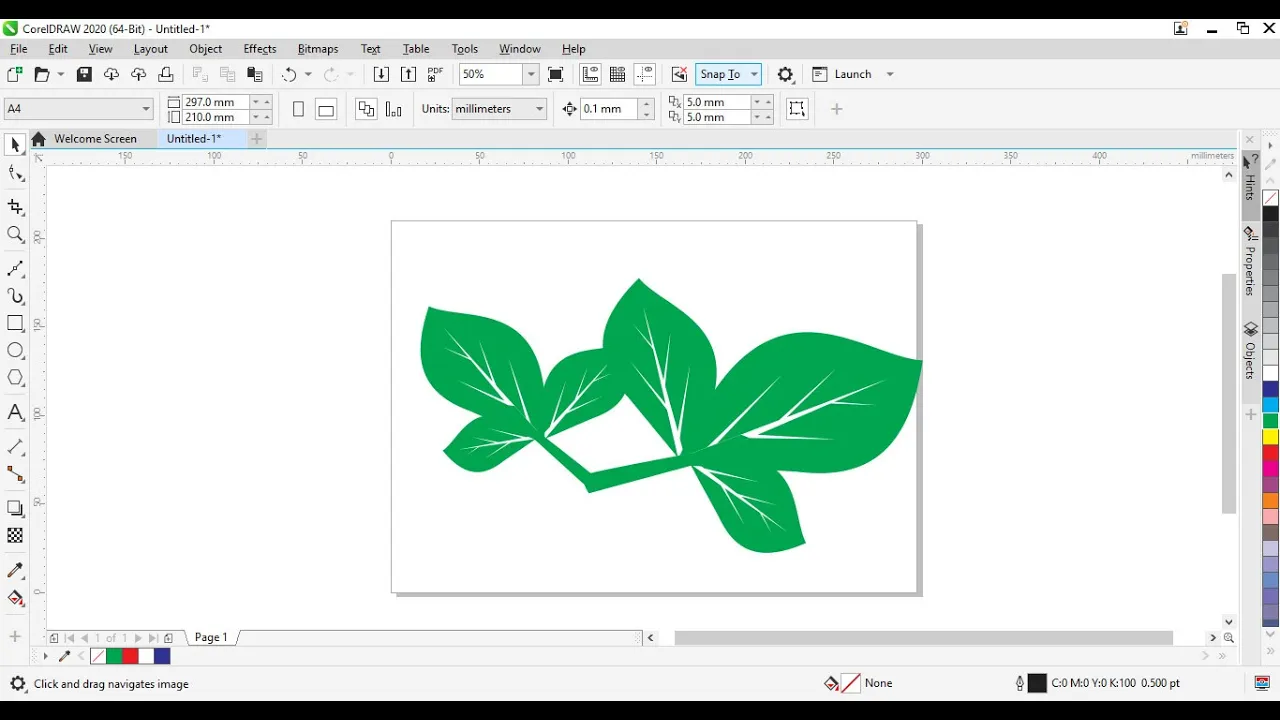Click the Import icon
The width and height of the screenshot is (1280, 720).
(x=381, y=74)
